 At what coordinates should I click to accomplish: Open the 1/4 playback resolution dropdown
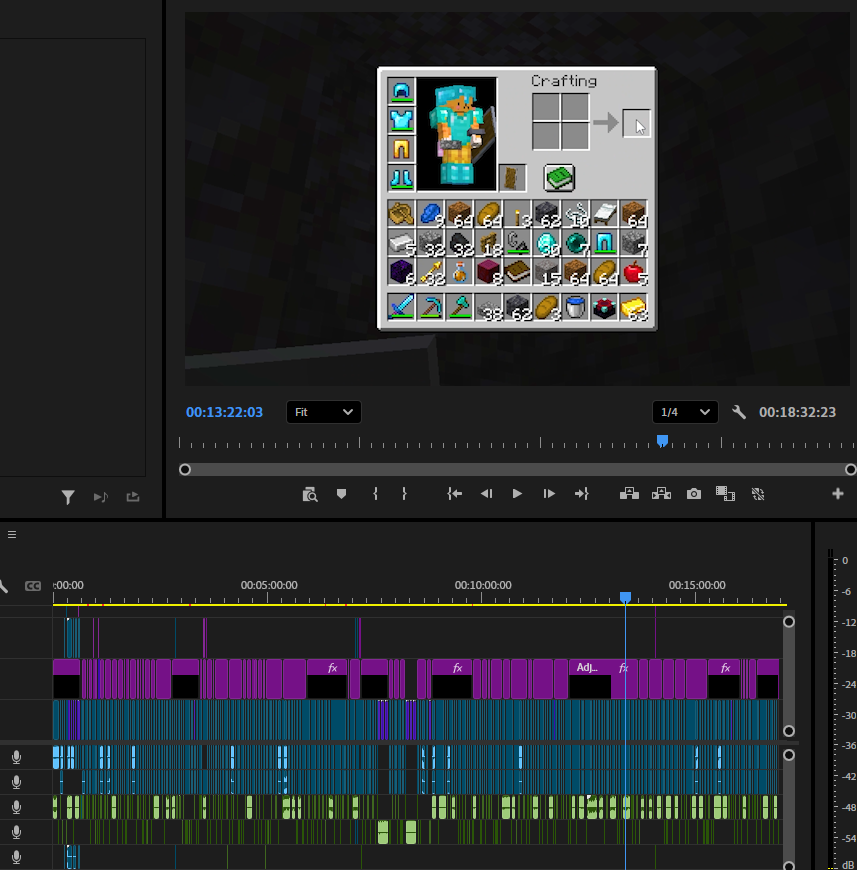click(x=685, y=412)
